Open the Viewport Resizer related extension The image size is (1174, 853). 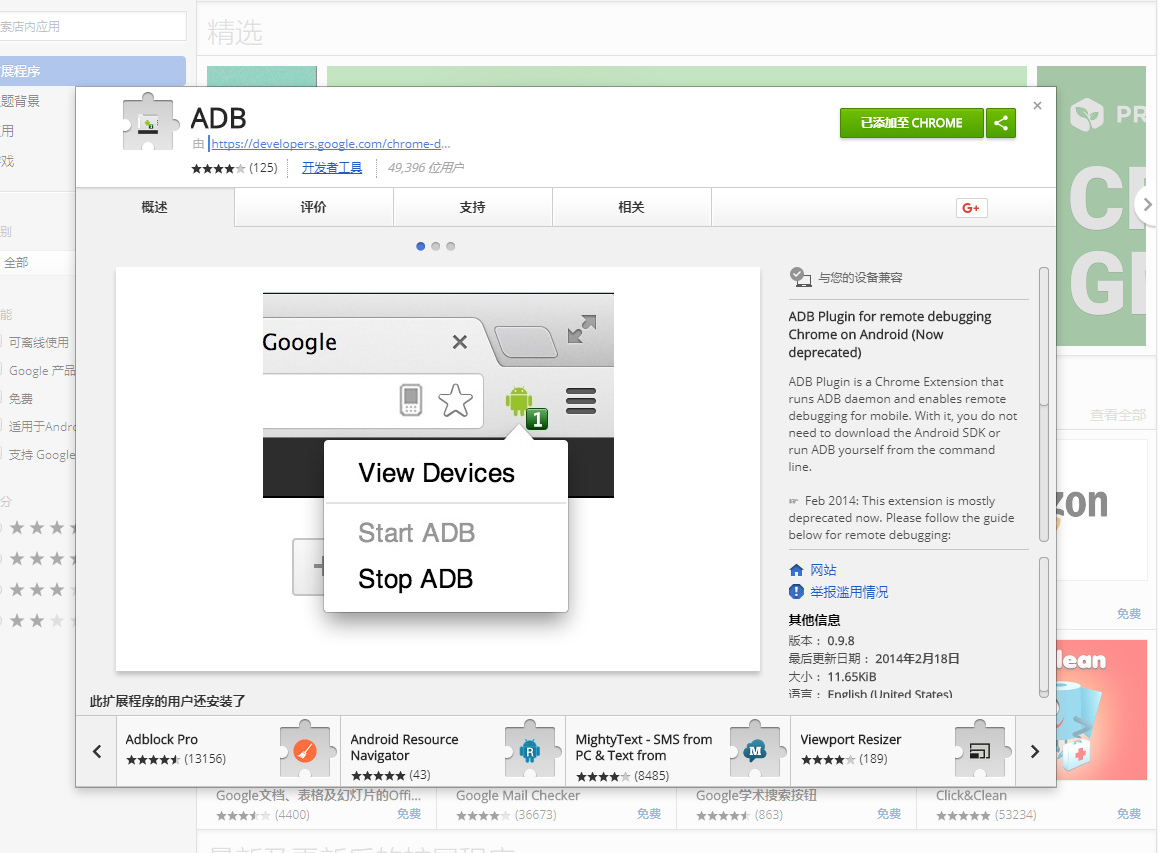pyautogui.click(x=902, y=750)
